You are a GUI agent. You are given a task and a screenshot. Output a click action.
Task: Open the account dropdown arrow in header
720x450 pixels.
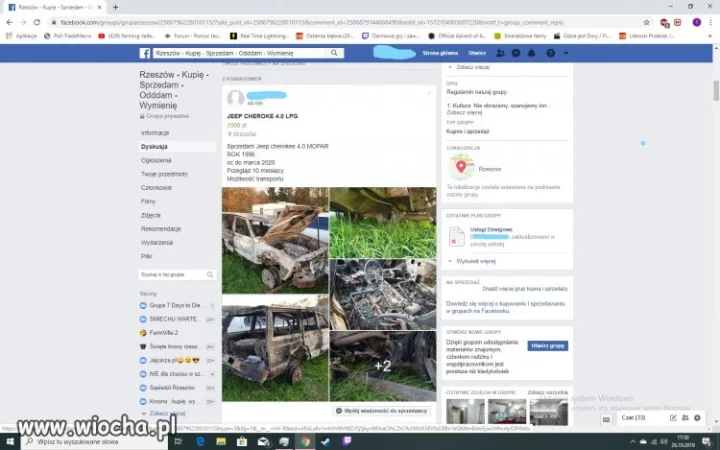(566, 53)
